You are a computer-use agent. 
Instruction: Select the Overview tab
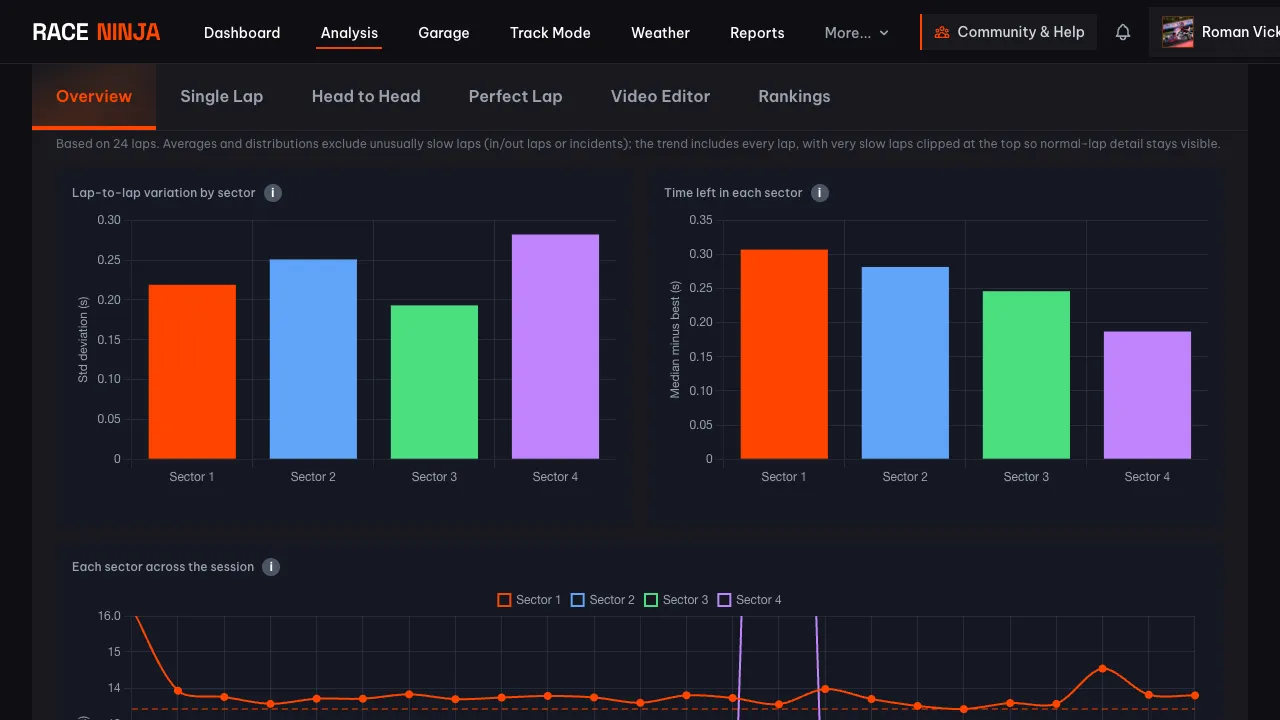[x=94, y=96]
